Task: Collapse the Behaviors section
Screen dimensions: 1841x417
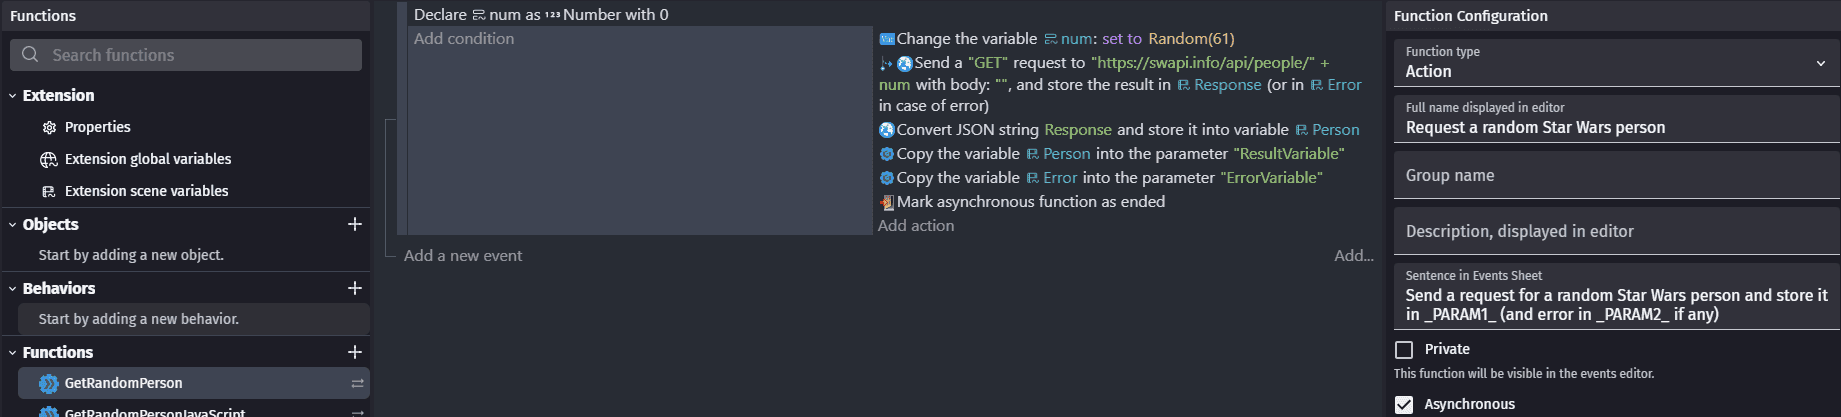Action: [13, 288]
